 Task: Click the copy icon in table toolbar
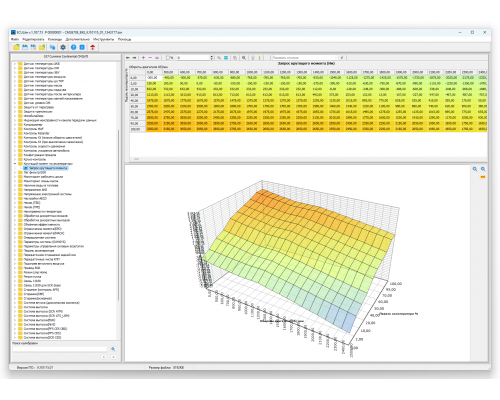[235, 58]
